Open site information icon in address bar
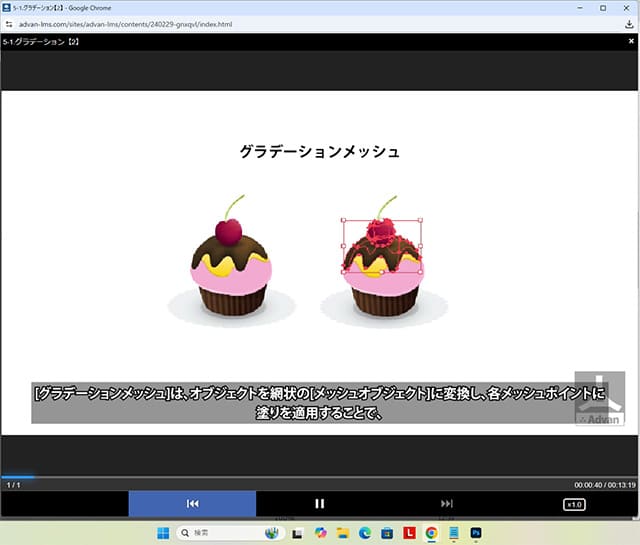The image size is (640, 545). pyautogui.click(x=10, y=23)
